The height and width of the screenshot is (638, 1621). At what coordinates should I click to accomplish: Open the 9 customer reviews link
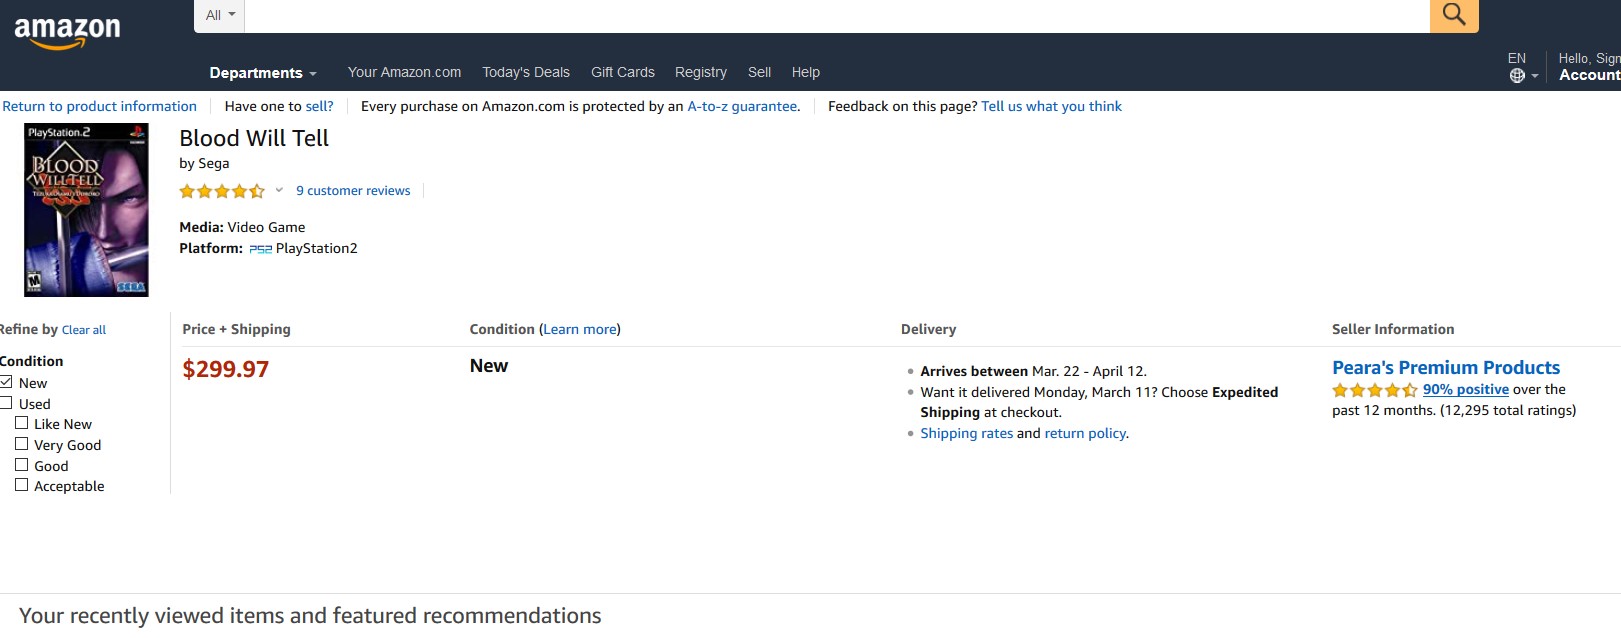353,190
